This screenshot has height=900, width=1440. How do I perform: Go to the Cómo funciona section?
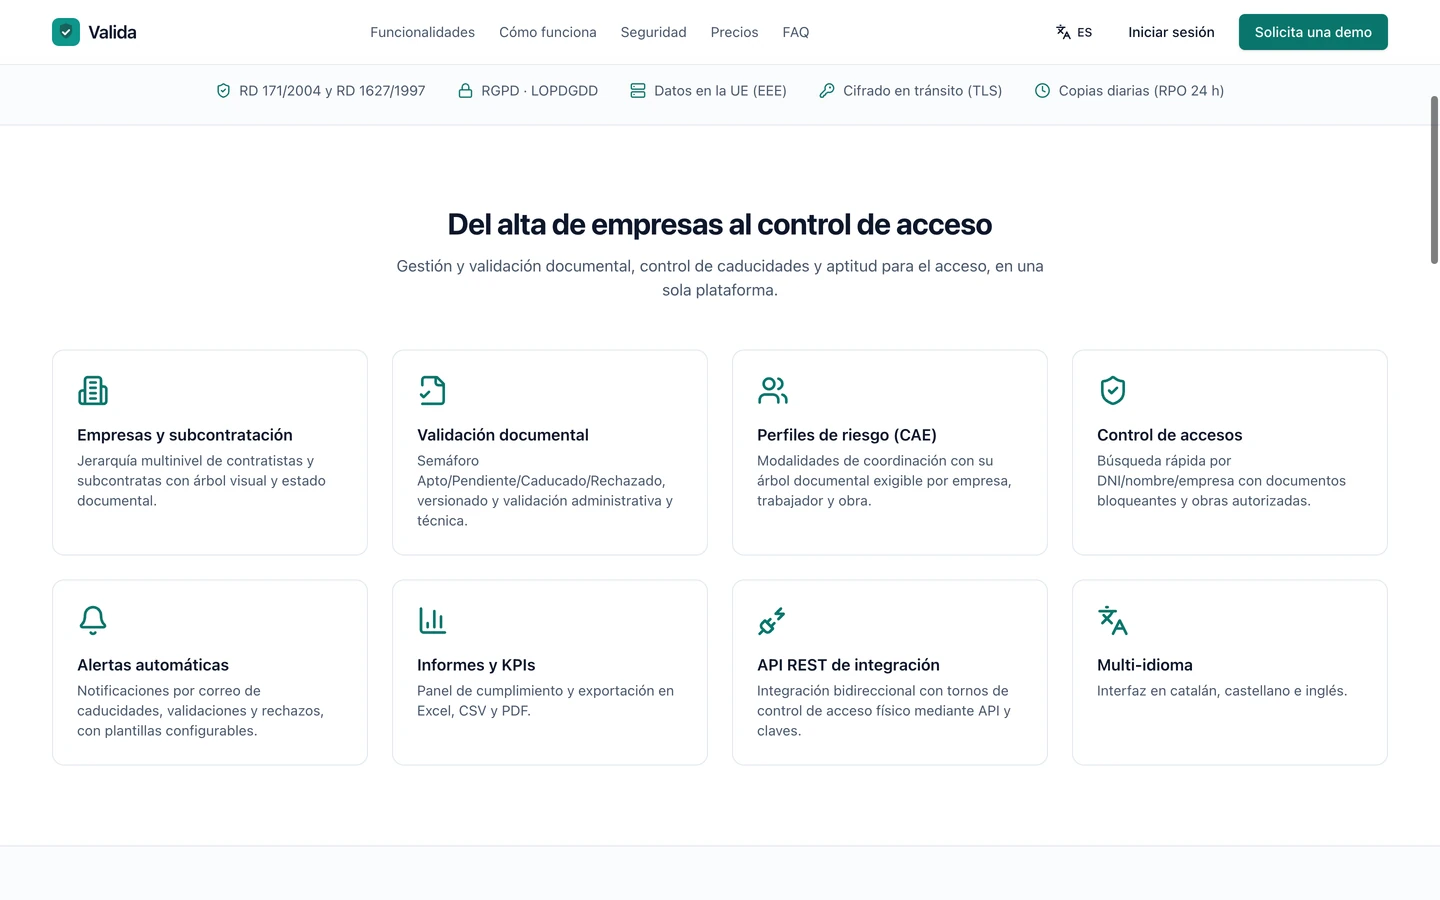548,32
